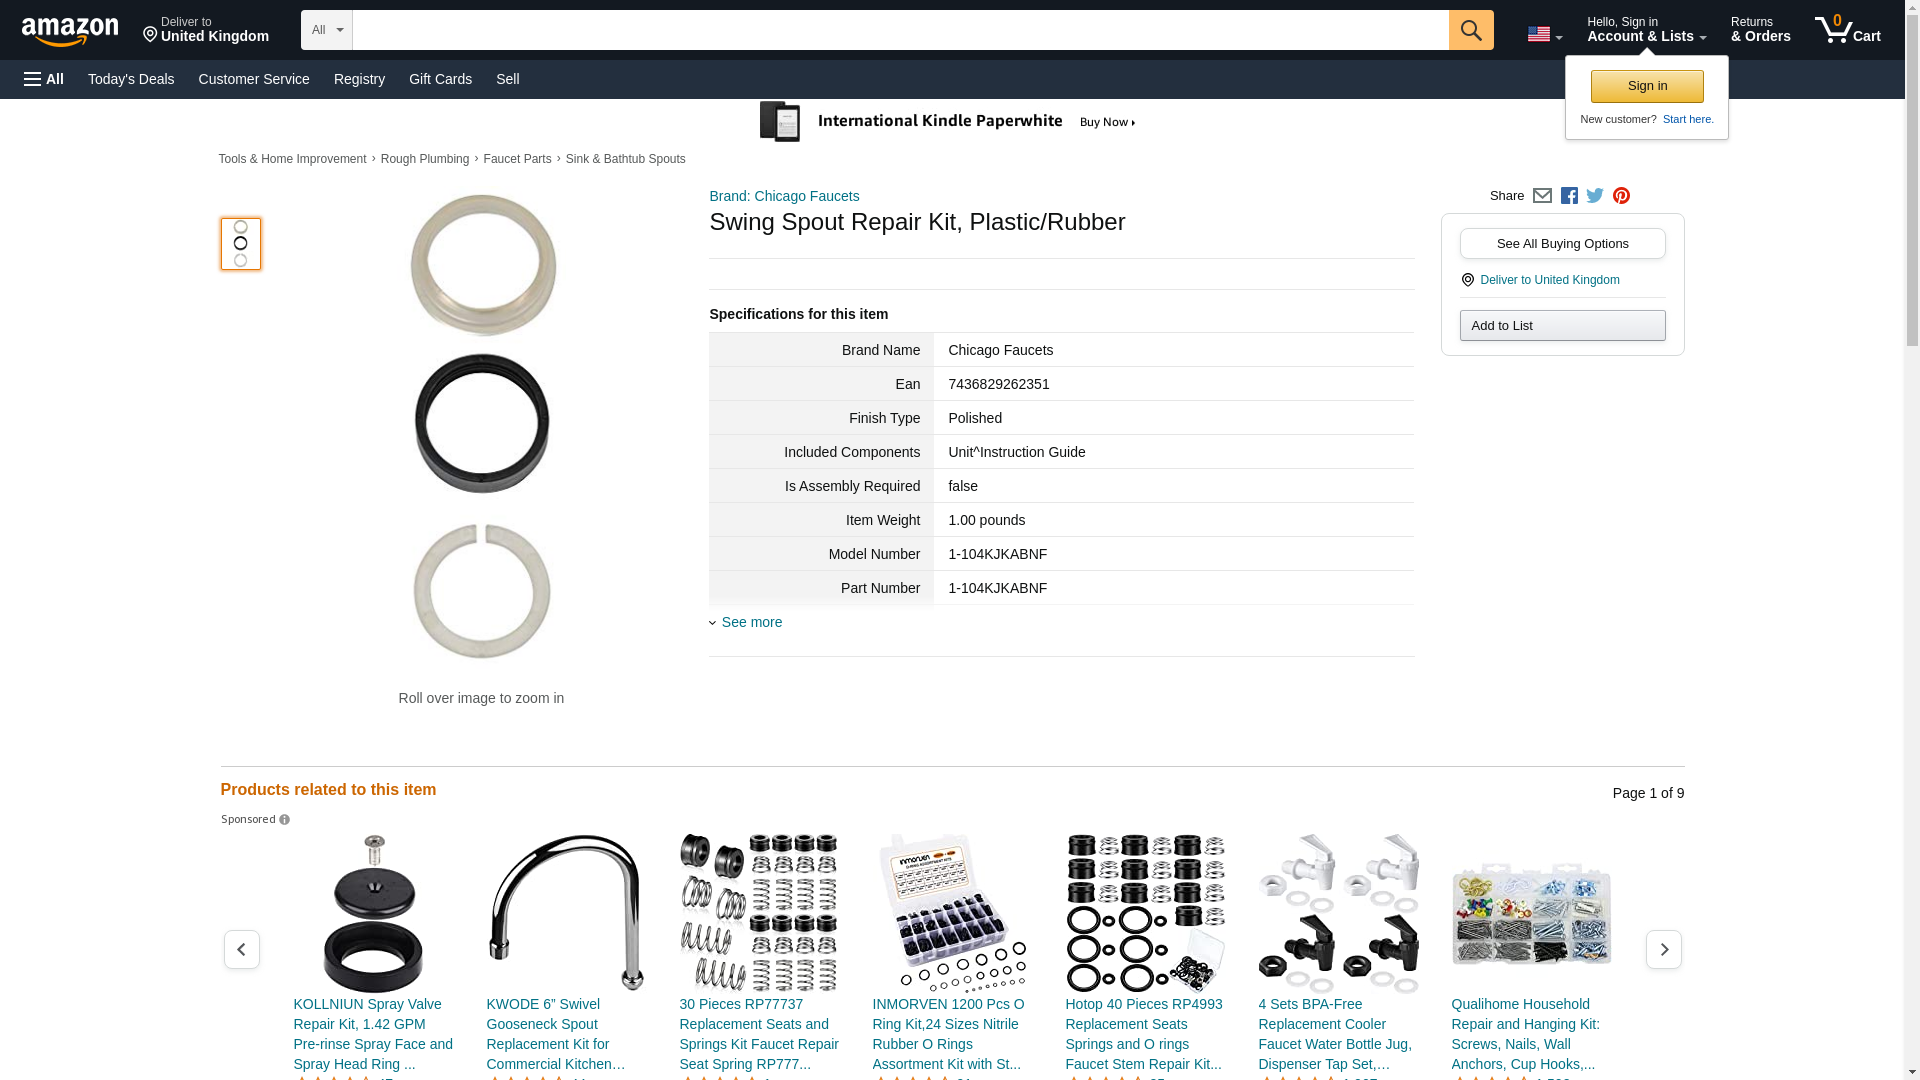Screen dimensions: 1920x1080
Task: Select the product image thumbnail
Action: (240, 244)
